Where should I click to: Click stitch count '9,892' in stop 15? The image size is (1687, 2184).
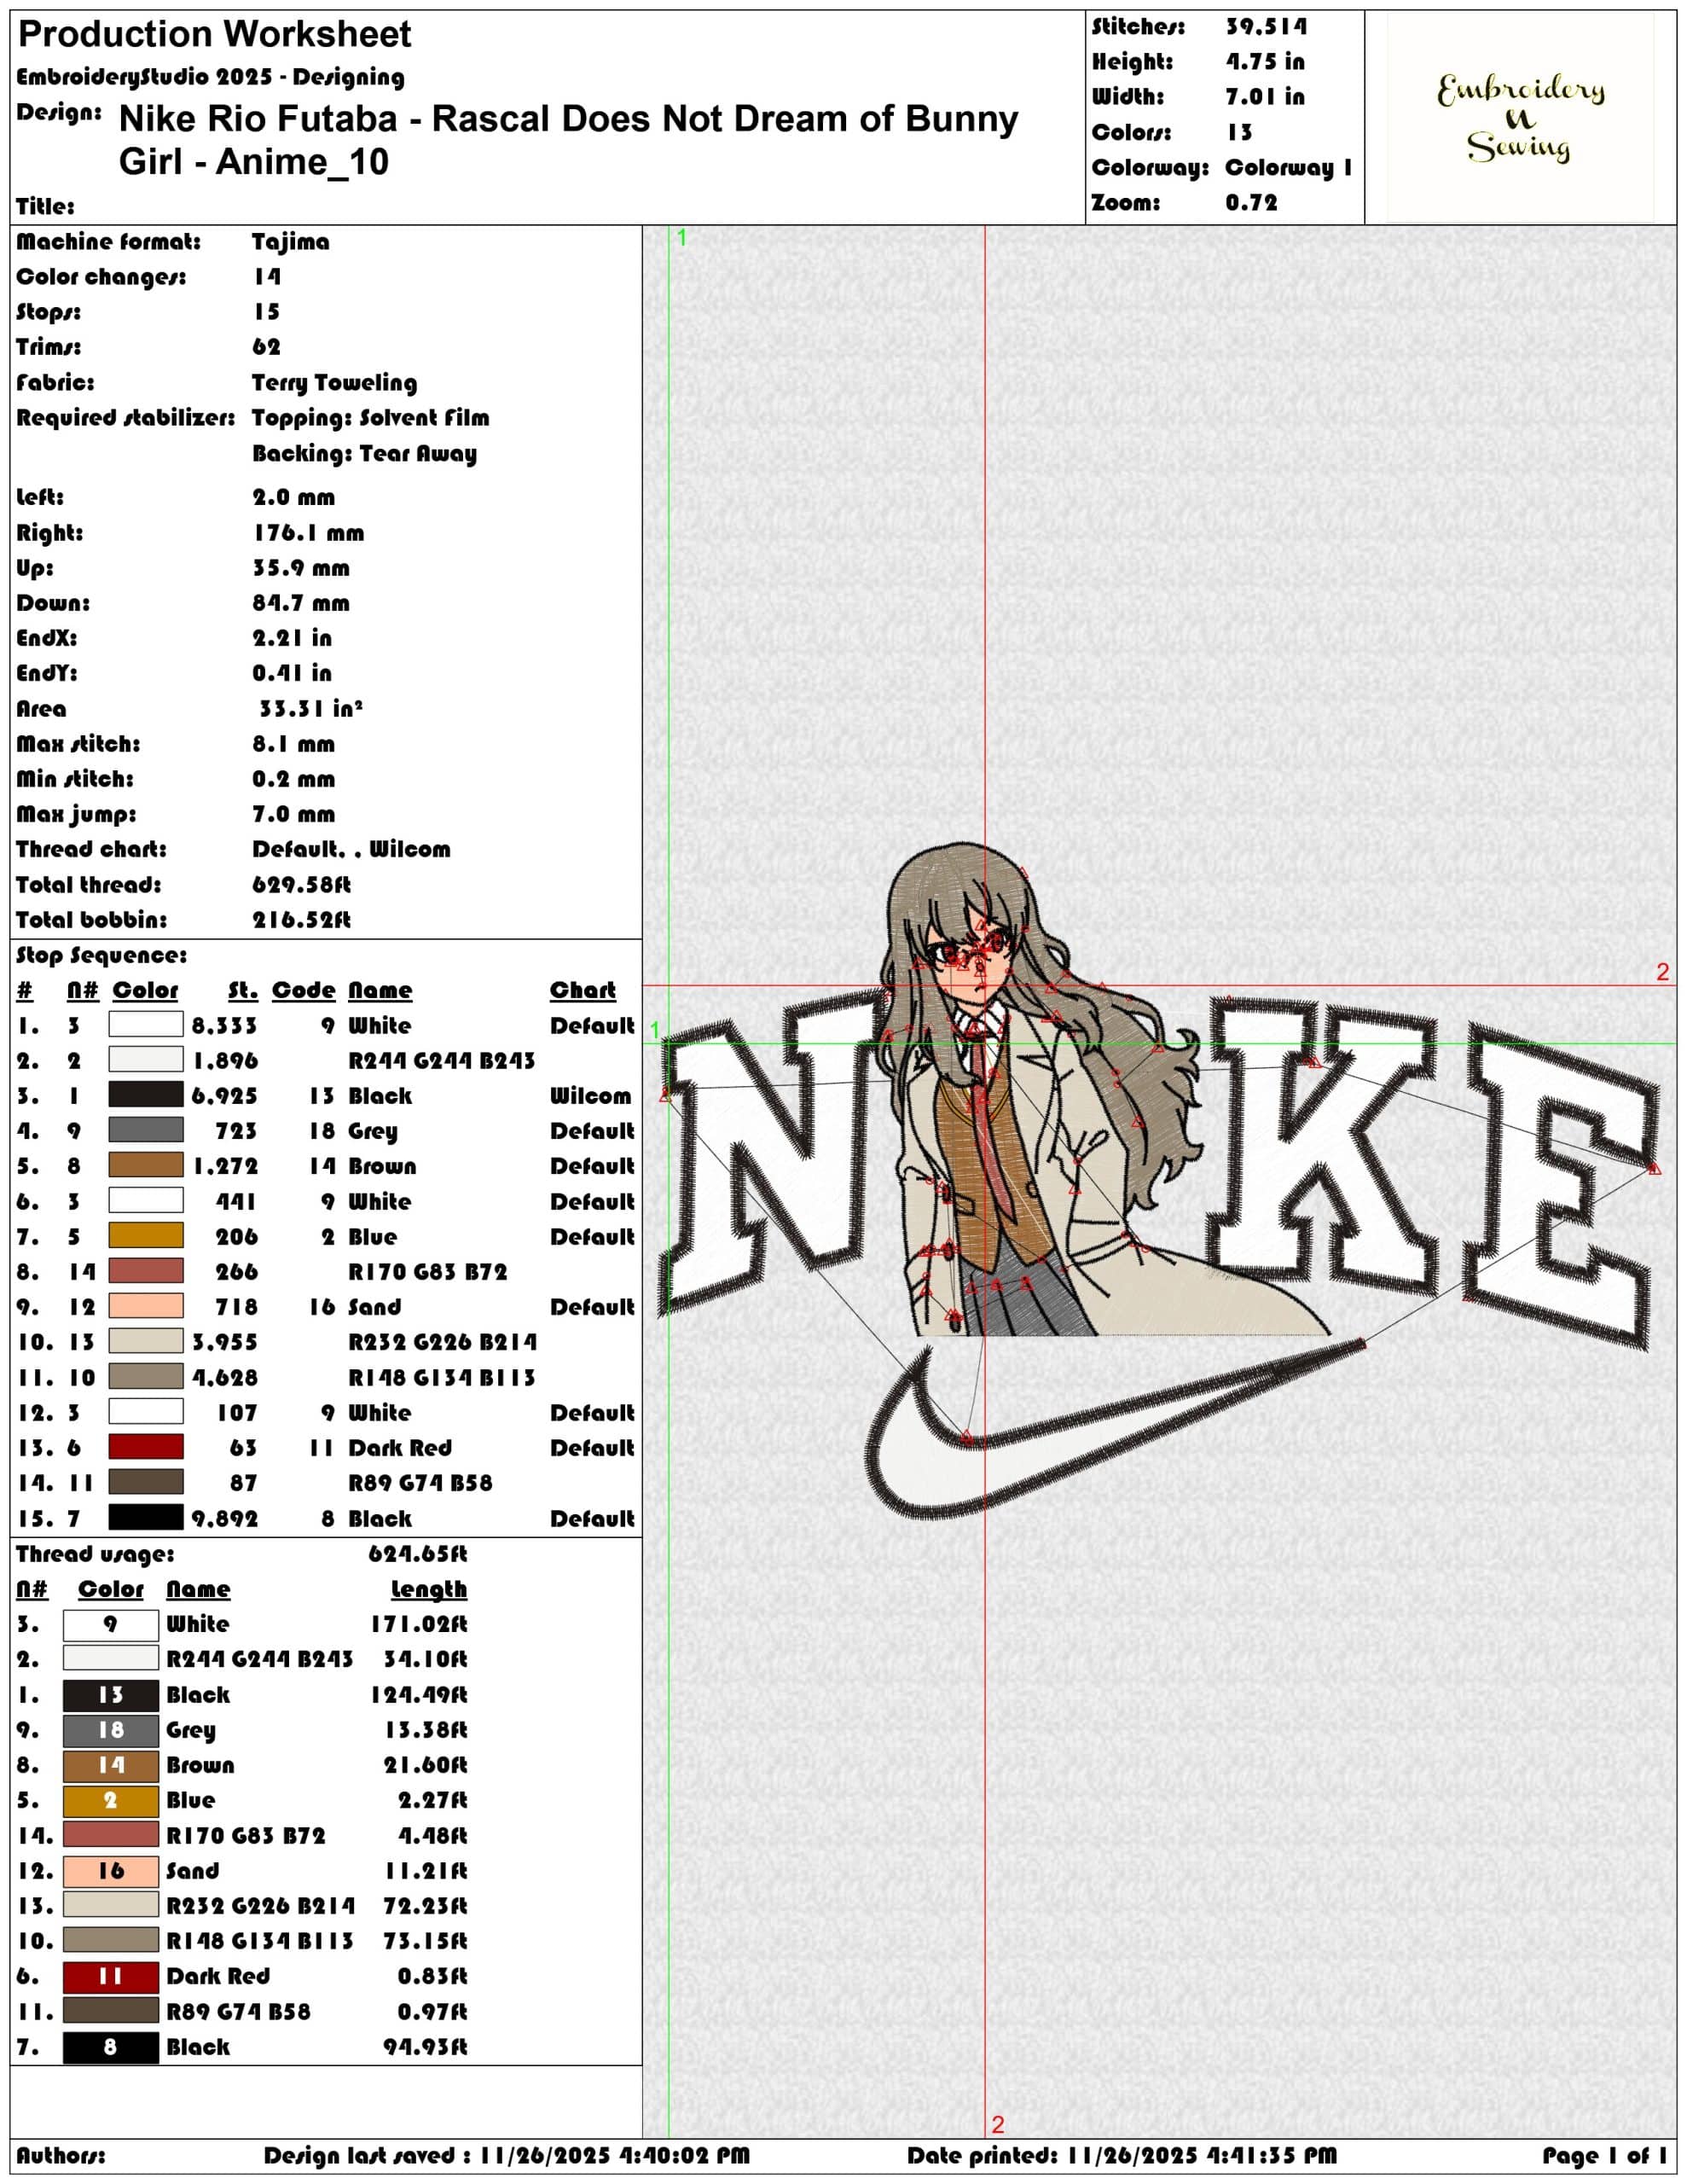(224, 1518)
